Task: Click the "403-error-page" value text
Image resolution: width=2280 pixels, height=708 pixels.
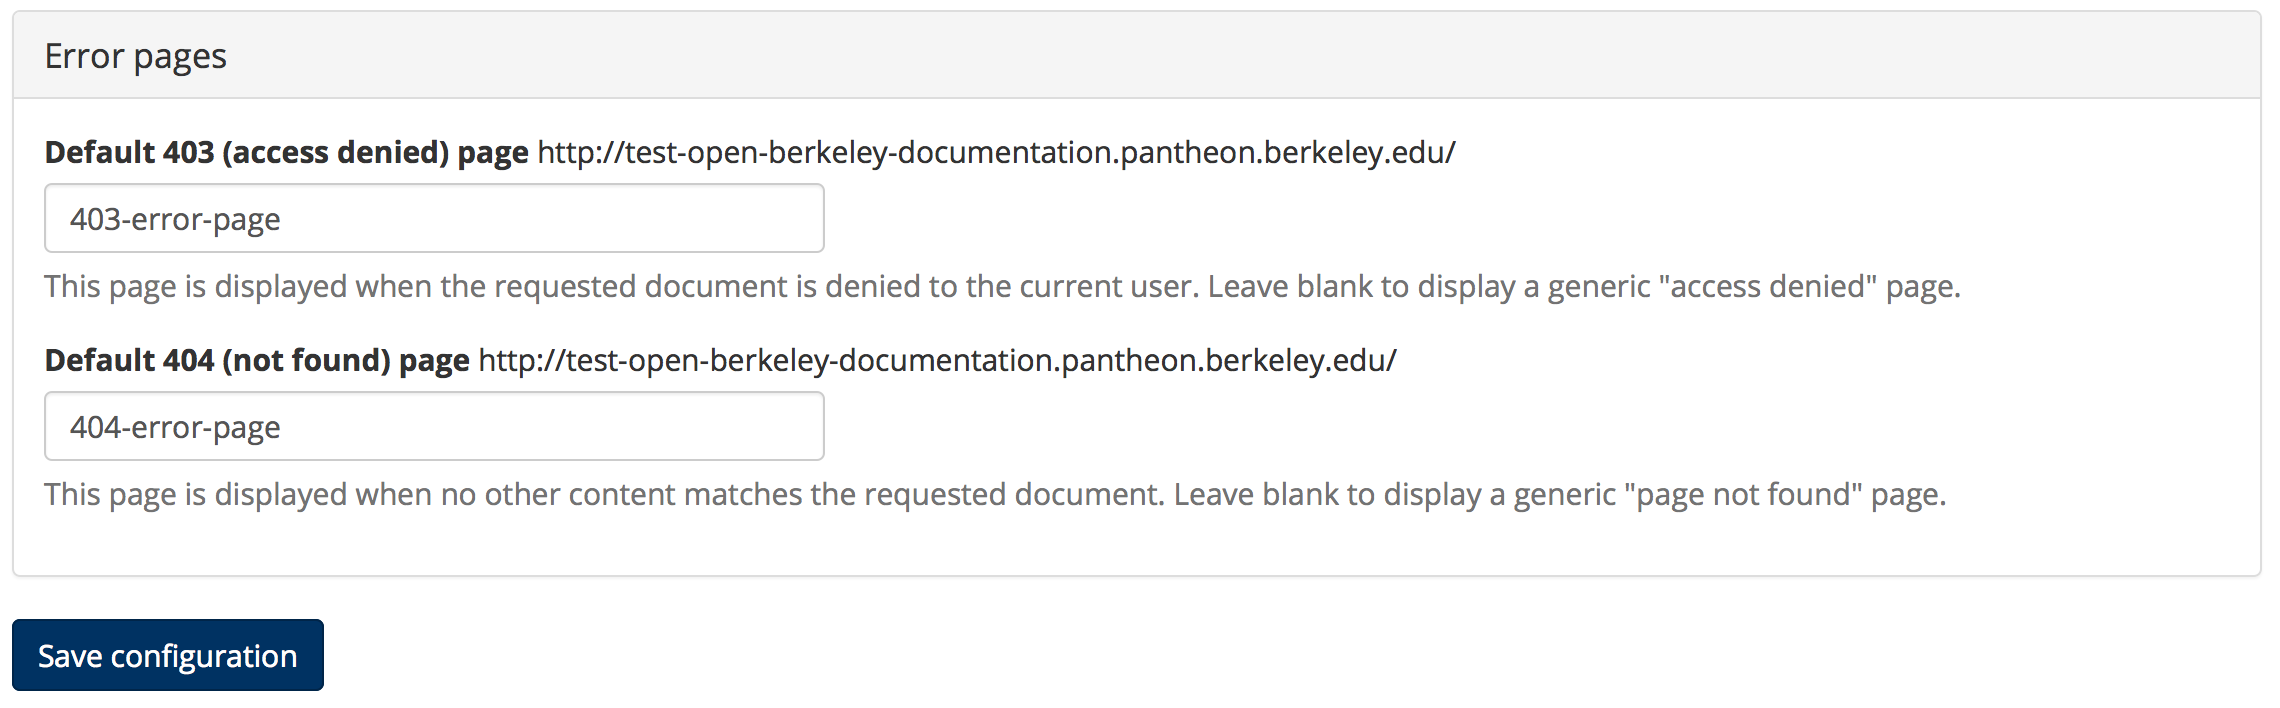Action: [175, 219]
